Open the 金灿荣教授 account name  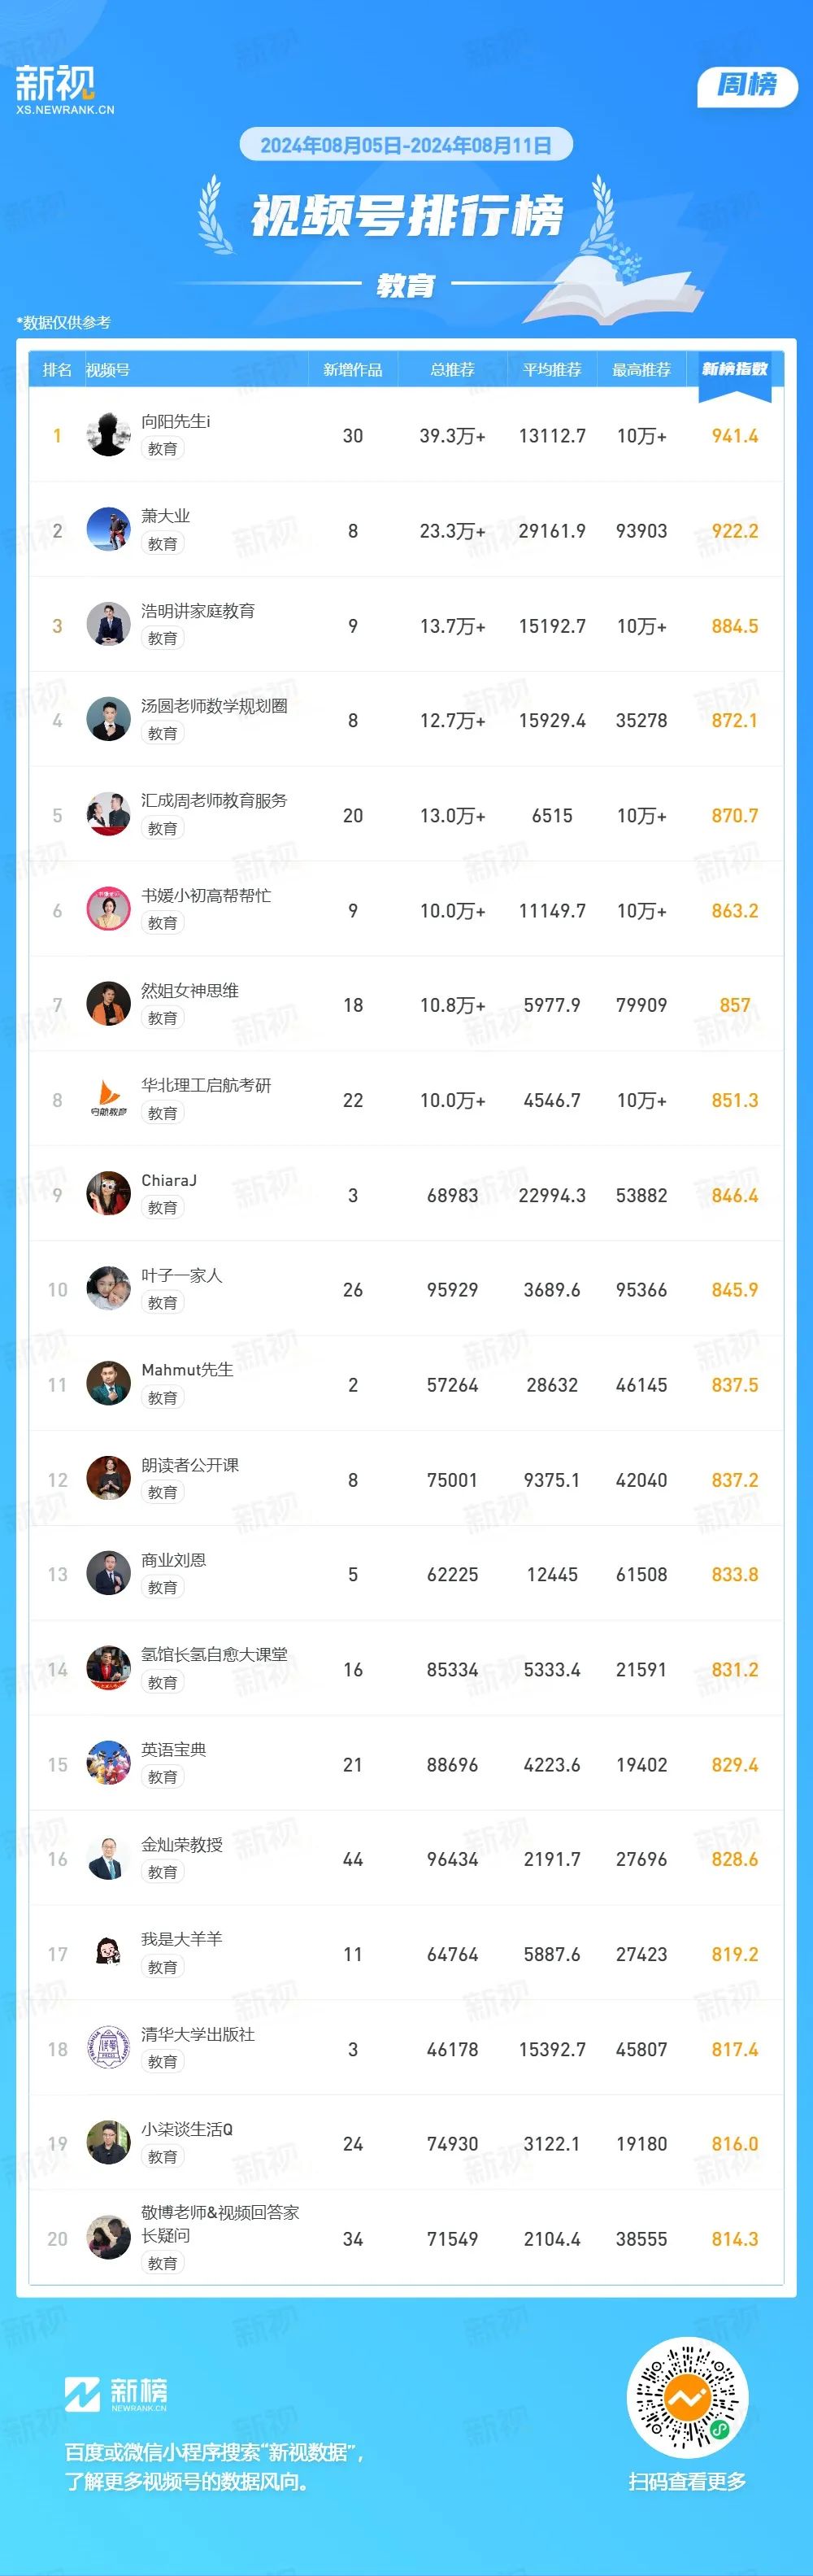point(182,1844)
